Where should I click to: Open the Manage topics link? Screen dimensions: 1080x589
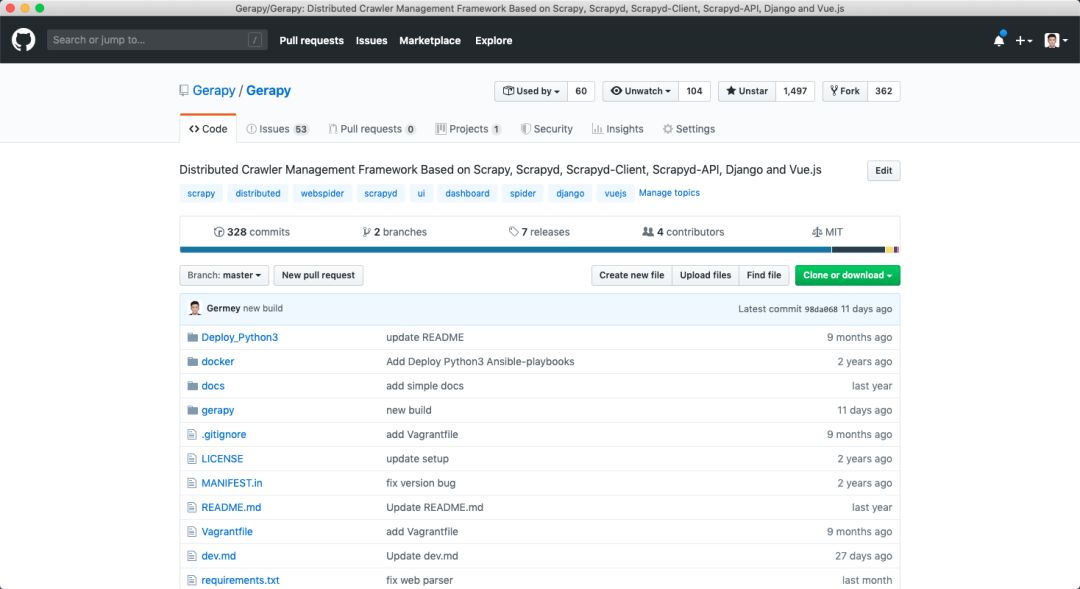click(x=669, y=193)
